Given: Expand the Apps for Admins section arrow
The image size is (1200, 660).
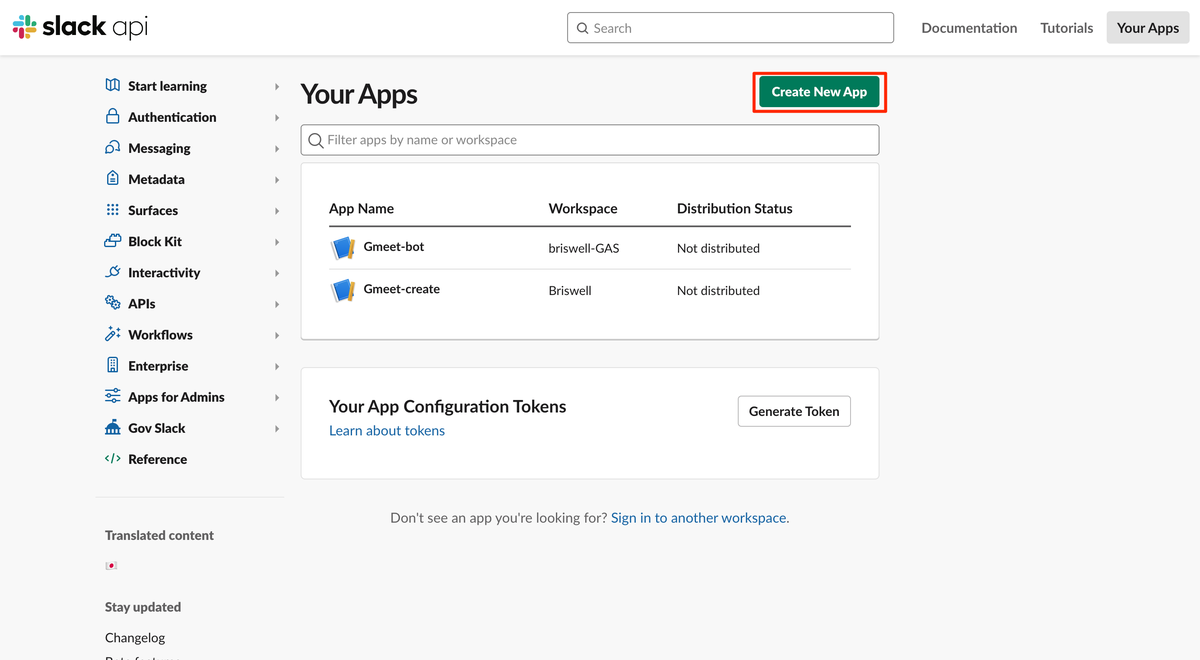Looking at the screenshot, I should tap(277, 398).
